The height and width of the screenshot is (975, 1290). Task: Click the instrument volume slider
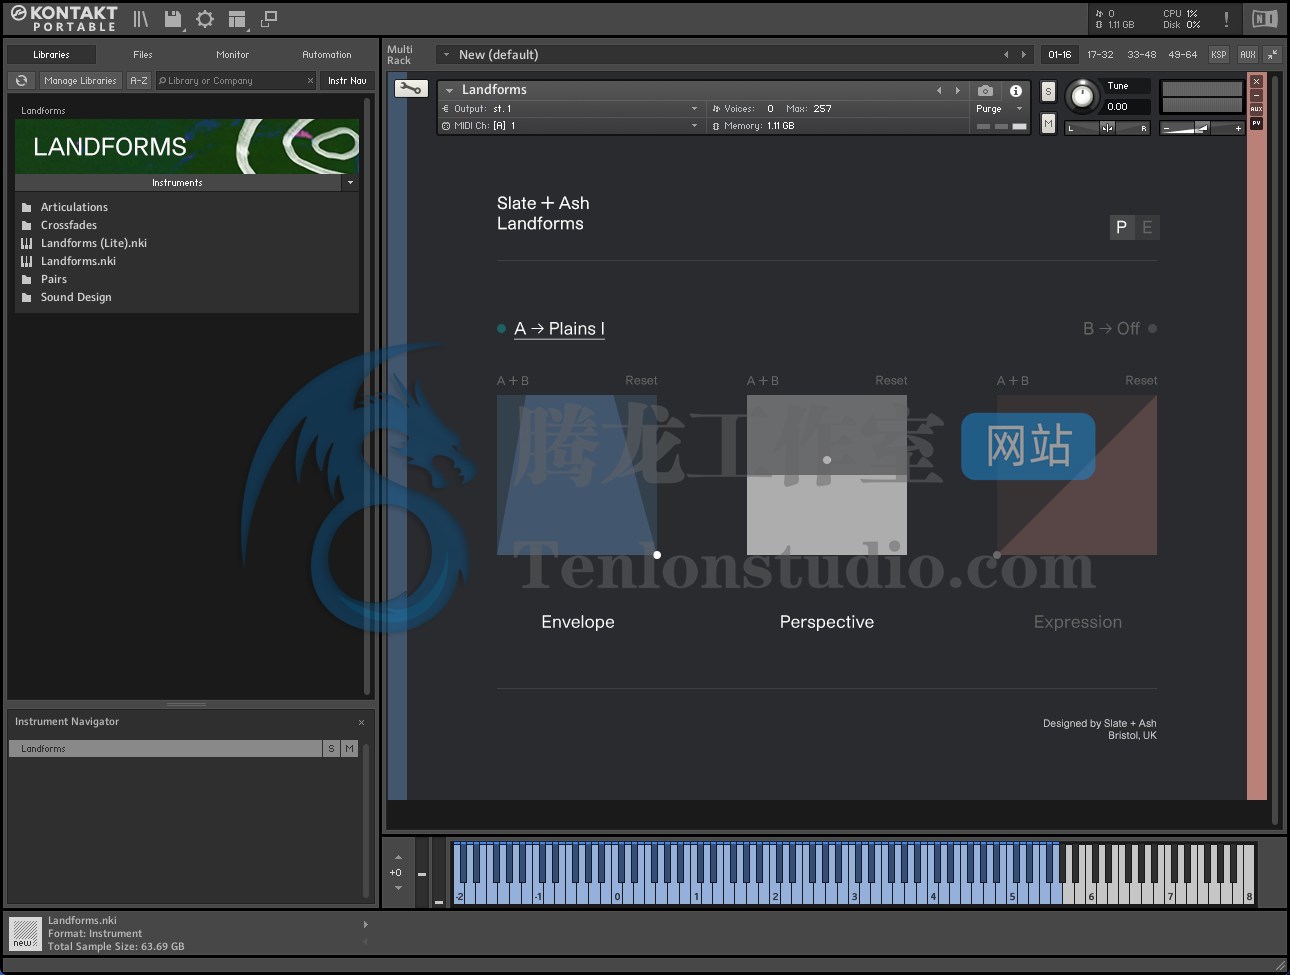pos(1202,128)
